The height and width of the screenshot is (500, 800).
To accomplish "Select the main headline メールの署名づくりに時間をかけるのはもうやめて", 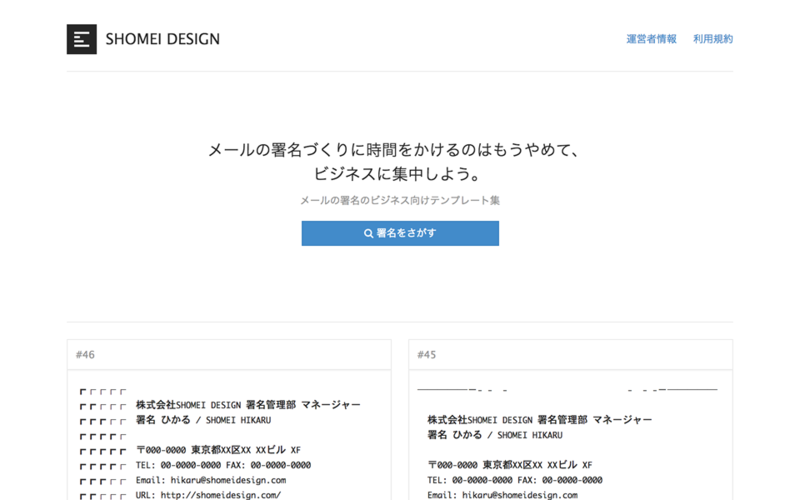I will coord(393,150).
